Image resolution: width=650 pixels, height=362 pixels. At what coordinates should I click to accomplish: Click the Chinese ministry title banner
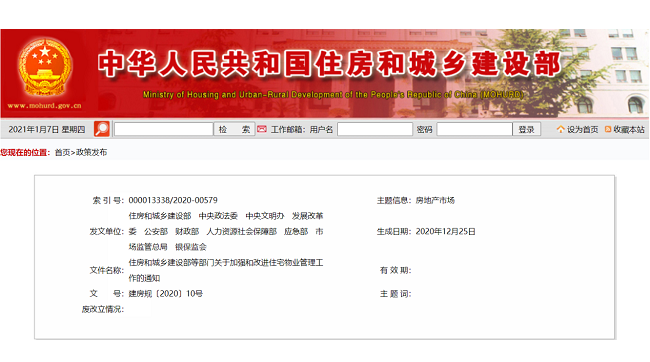[x=330, y=64]
